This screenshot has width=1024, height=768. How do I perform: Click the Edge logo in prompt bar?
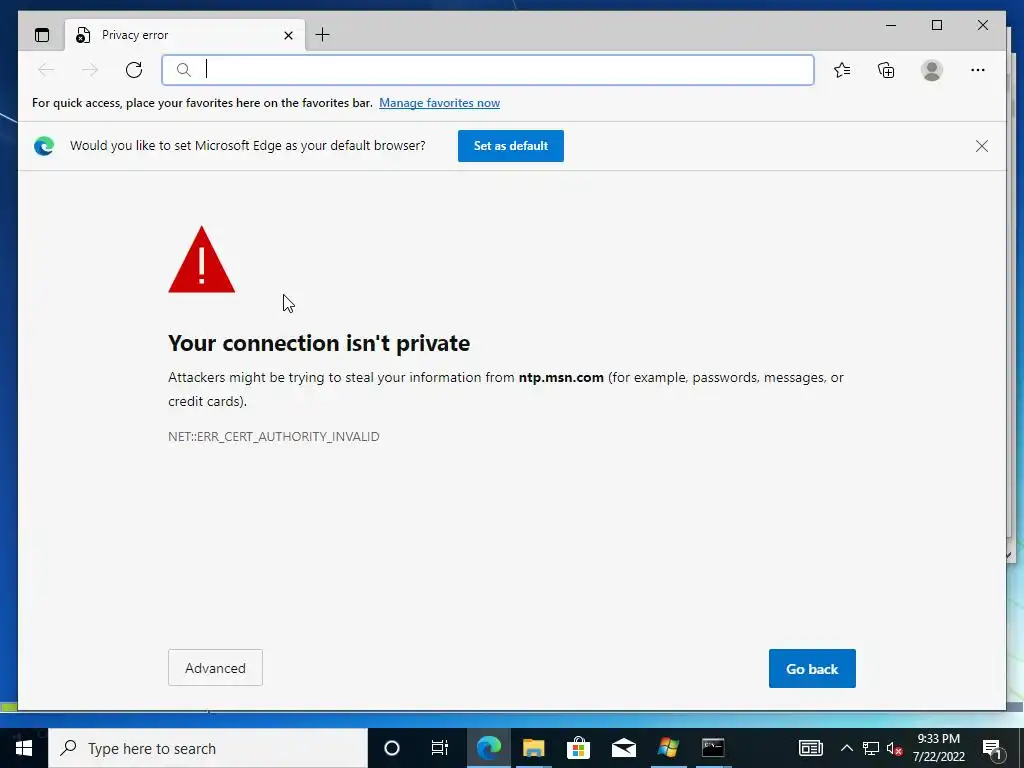(44, 146)
